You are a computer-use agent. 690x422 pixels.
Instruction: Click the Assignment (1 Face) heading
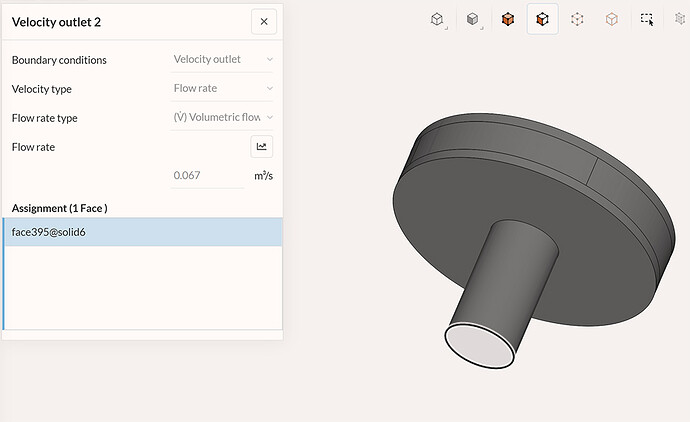click(x=59, y=208)
